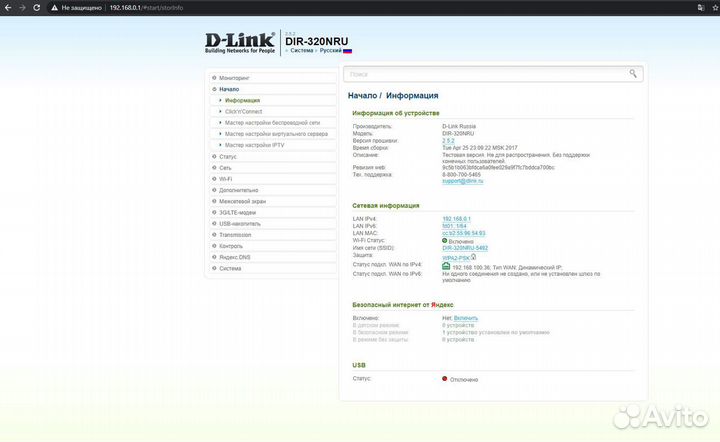The height and width of the screenshot is (442, 720).
Task: Click the USB Отключено status text
Action: pyautogui.click(x=464, y=380)
